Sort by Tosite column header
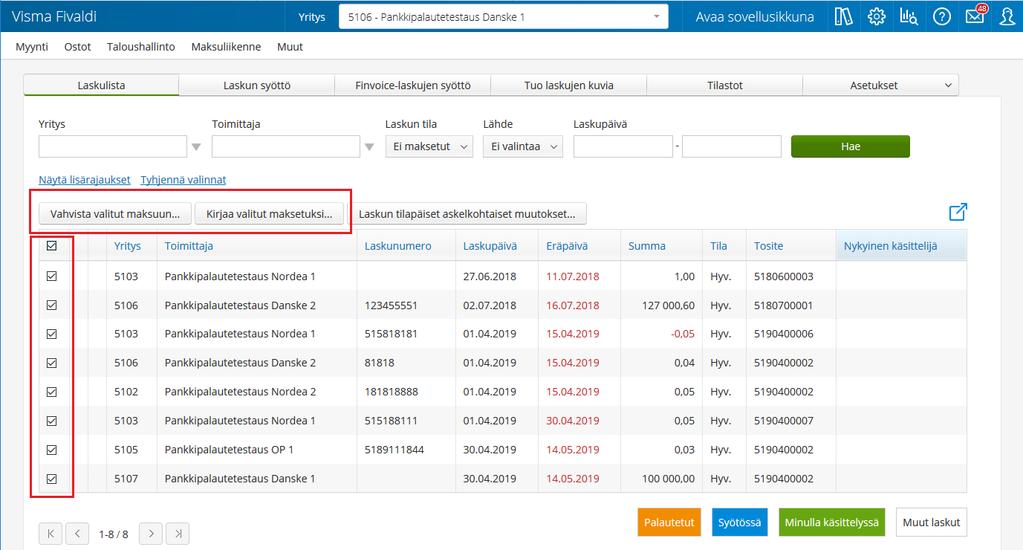1023x550 pixels. (769, 246)
